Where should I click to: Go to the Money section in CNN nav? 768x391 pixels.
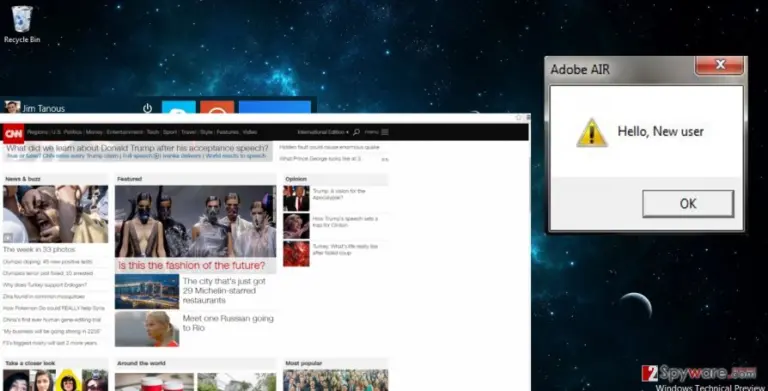[x=94, y=132]
